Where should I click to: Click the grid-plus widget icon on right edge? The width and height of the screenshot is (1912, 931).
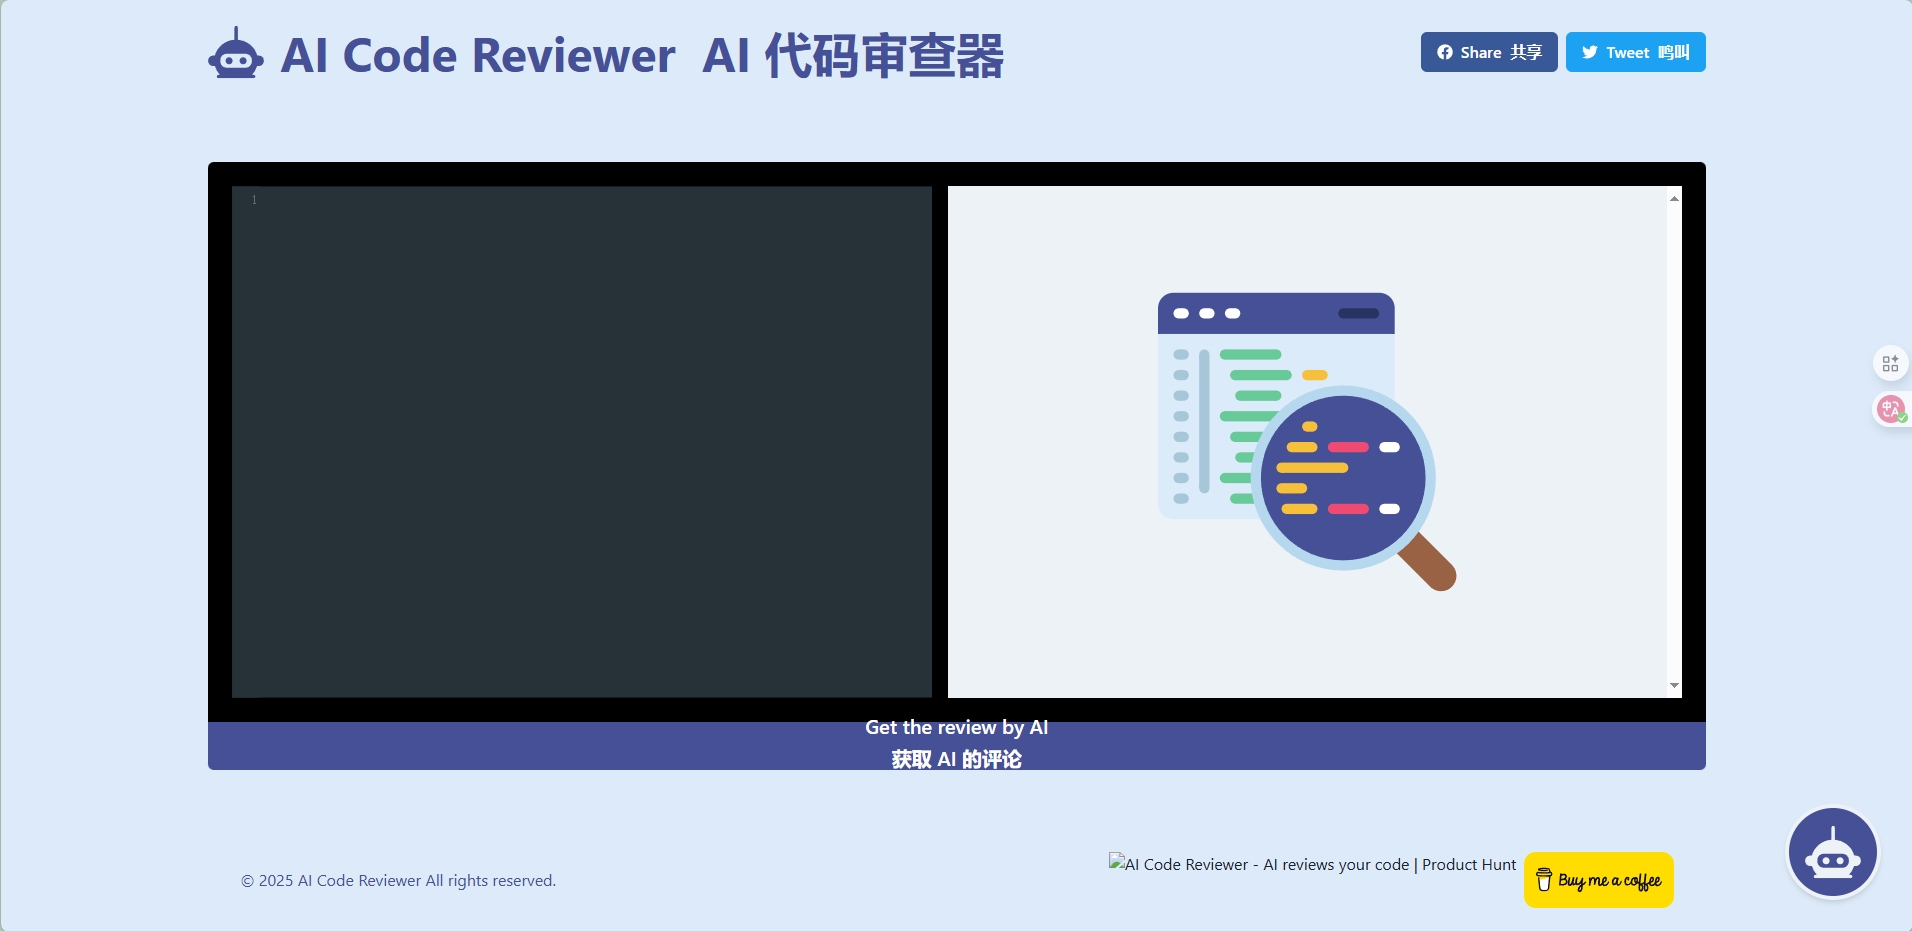click(x=1889, y=363)
